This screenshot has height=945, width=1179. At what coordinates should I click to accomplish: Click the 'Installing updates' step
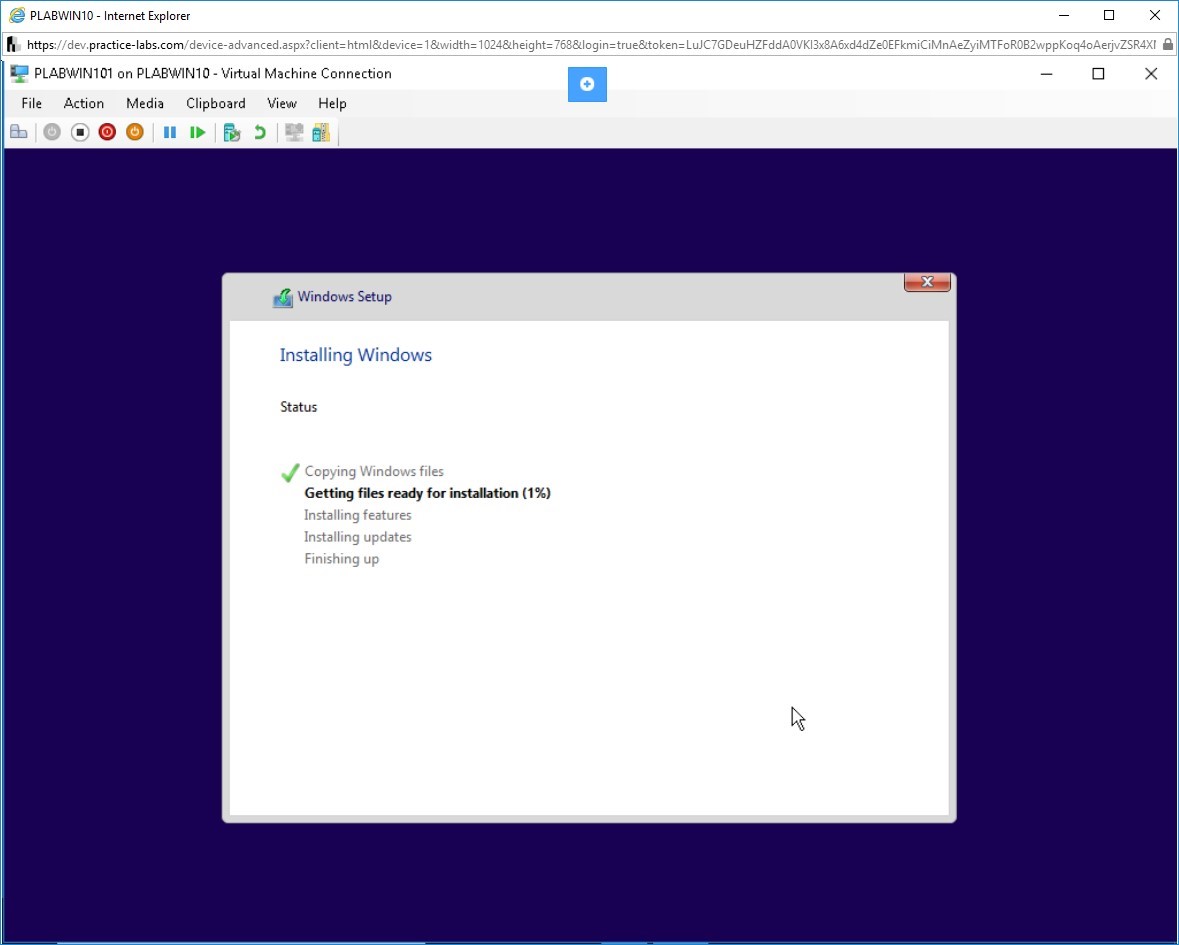(358, 537)
